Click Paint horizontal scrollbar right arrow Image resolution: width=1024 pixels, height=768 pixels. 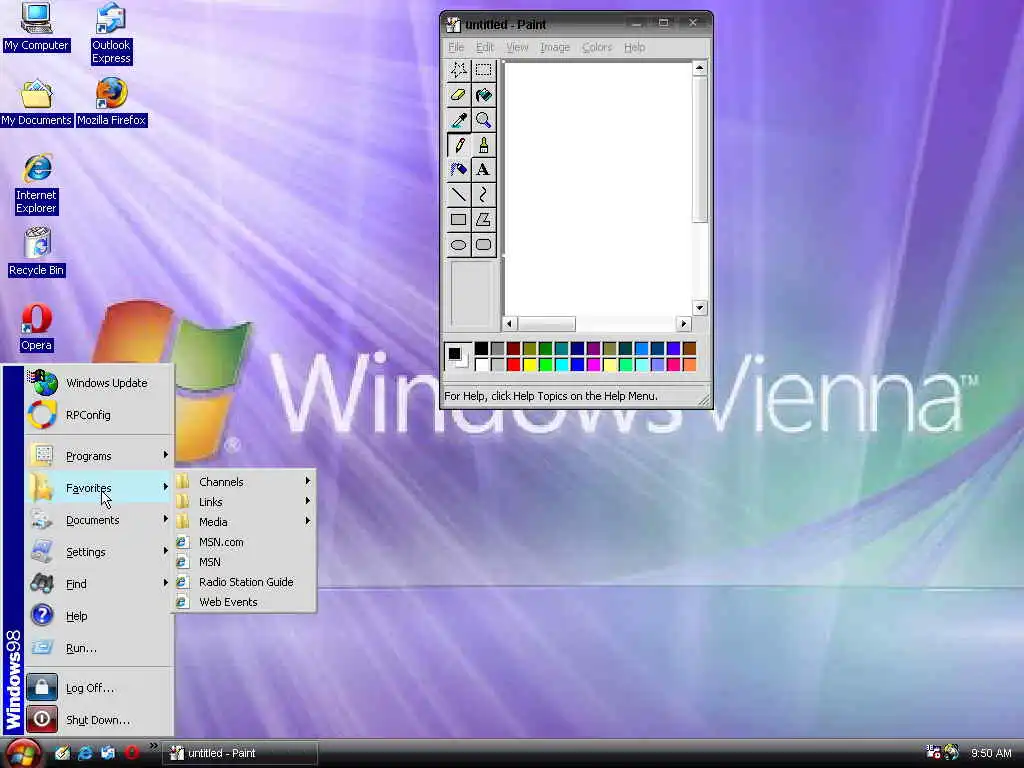[x=684, y=323]
